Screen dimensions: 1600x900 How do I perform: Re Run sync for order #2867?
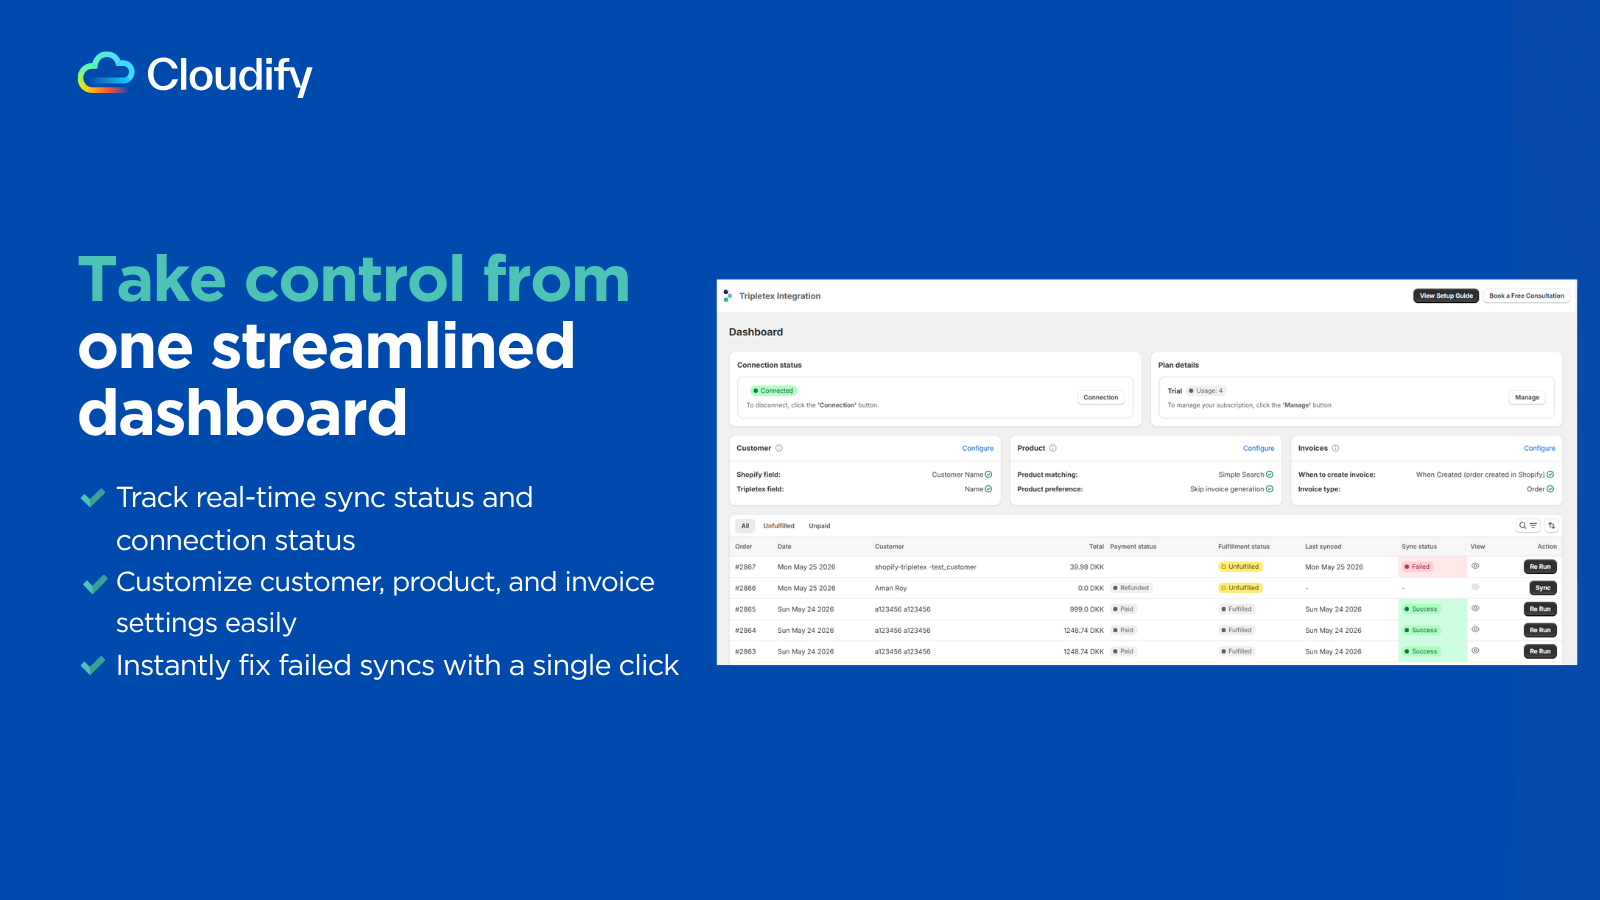point(1540,567)
